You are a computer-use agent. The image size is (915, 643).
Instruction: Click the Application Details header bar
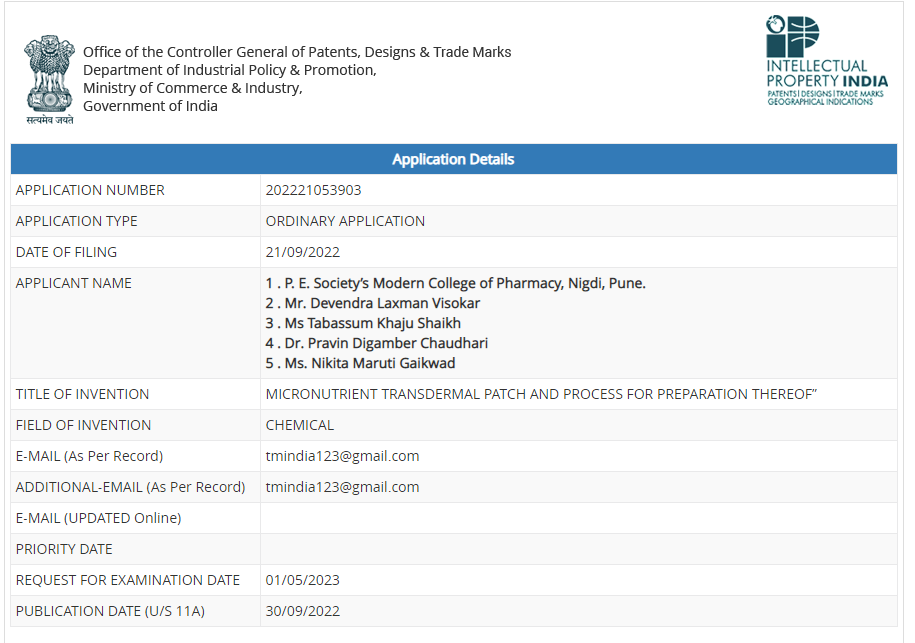453,159
